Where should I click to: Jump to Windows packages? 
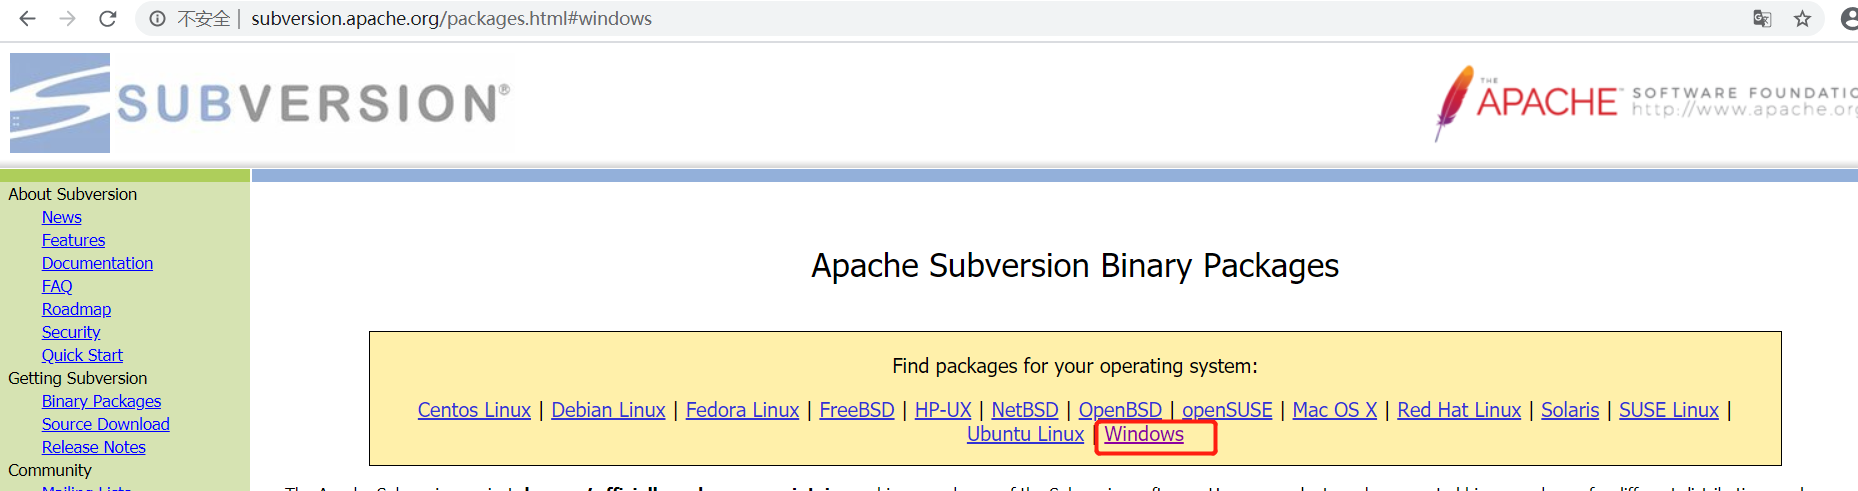click(x=1144, y=434)
